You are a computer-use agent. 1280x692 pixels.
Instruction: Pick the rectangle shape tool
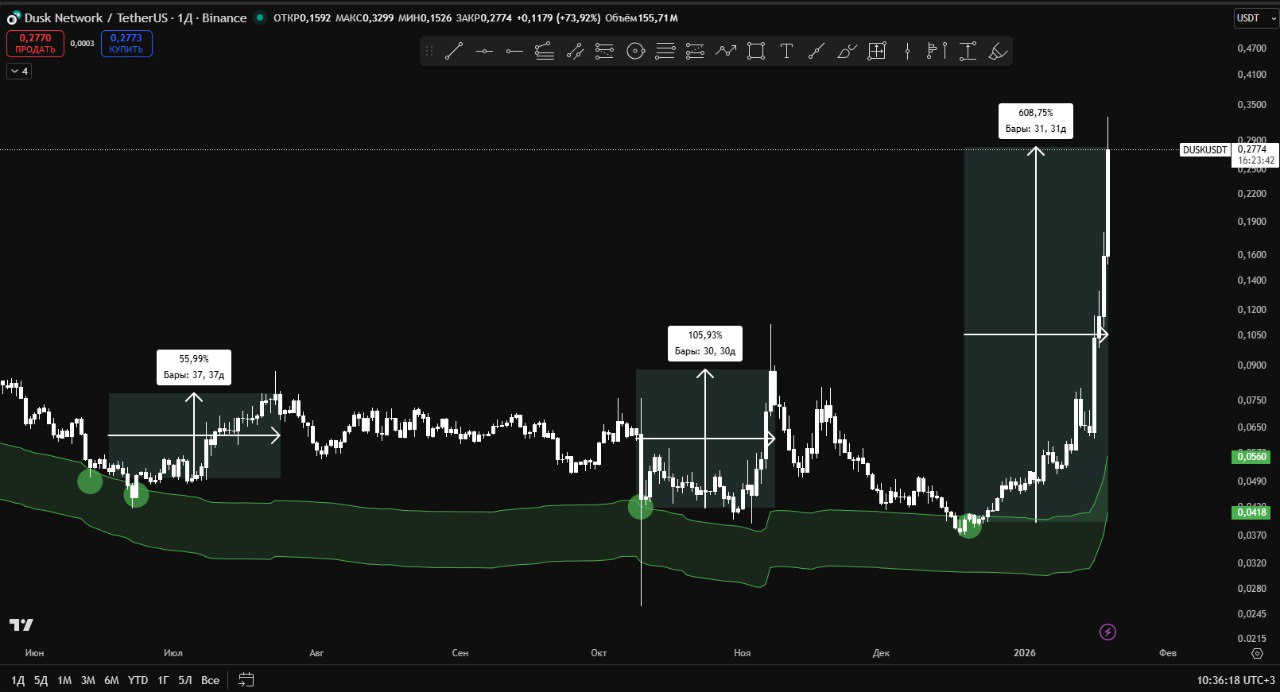[x=756, y=52]
